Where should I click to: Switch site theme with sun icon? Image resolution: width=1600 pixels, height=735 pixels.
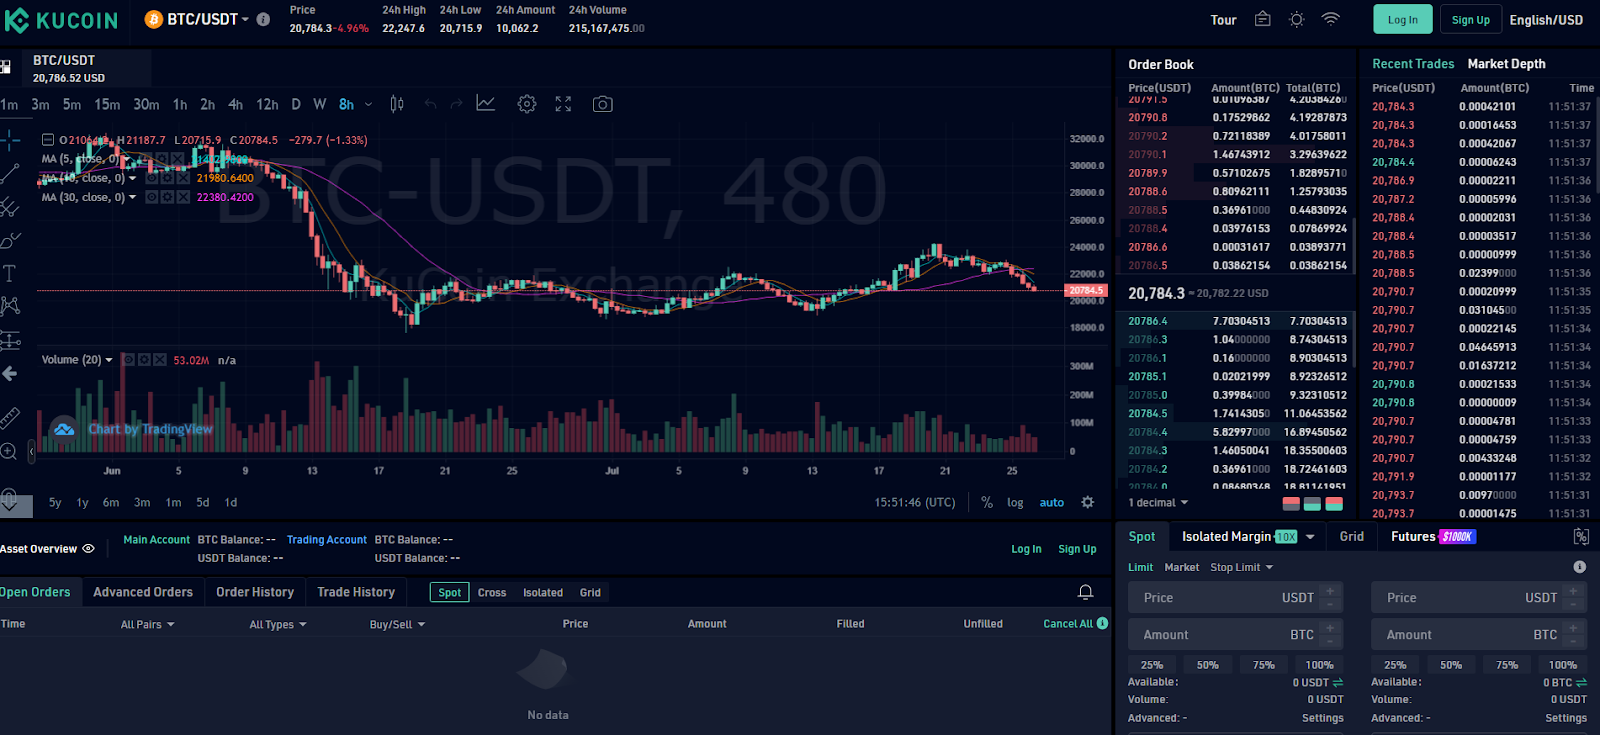pyautogui.click(x=1297, y=19)
